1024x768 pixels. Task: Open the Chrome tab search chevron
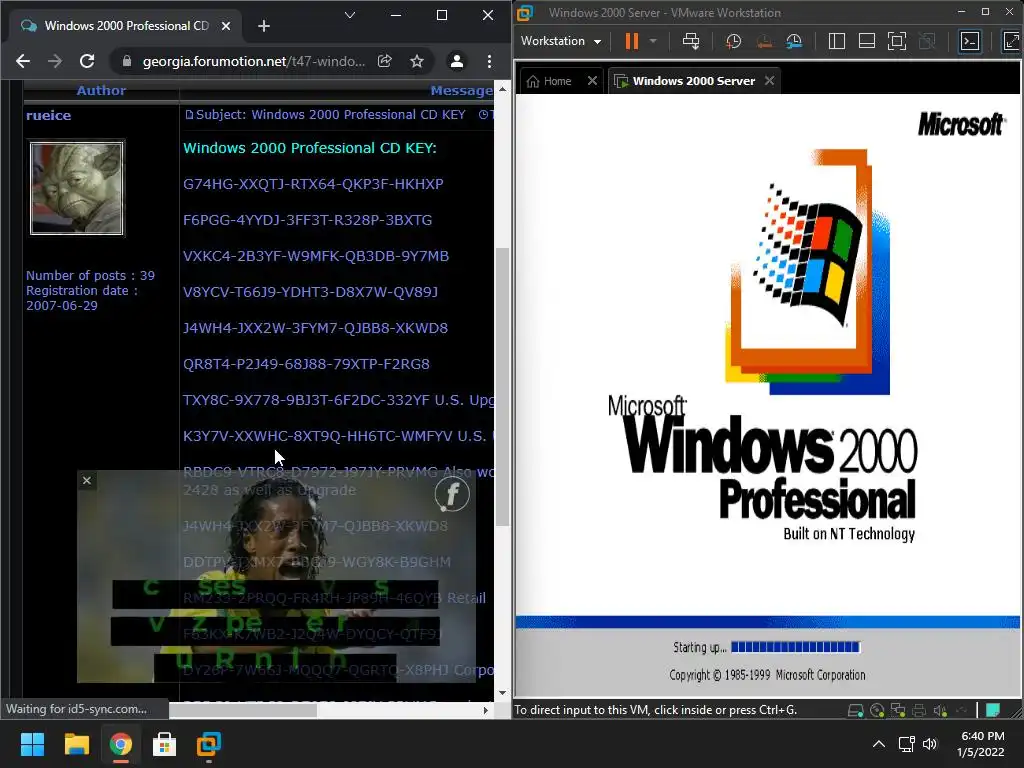point(350,15)
